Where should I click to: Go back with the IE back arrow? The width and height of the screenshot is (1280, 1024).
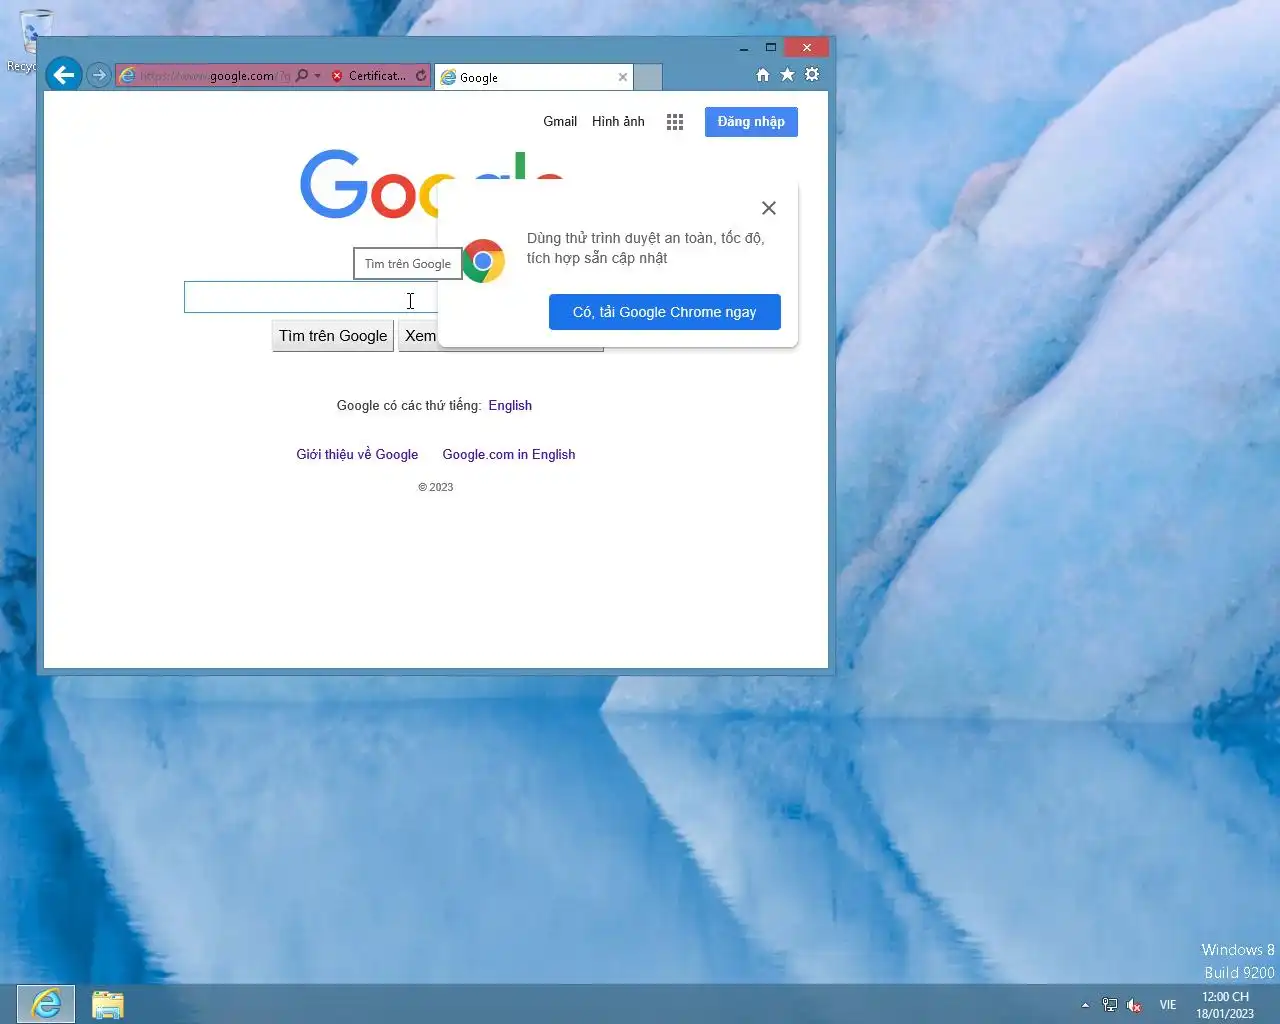pyautogui.click(x=64, y=75)
